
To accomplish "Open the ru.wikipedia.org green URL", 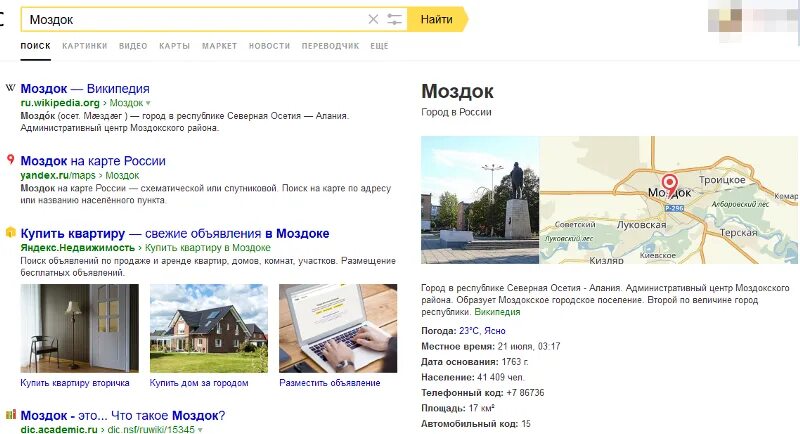I will click(60, 103).
